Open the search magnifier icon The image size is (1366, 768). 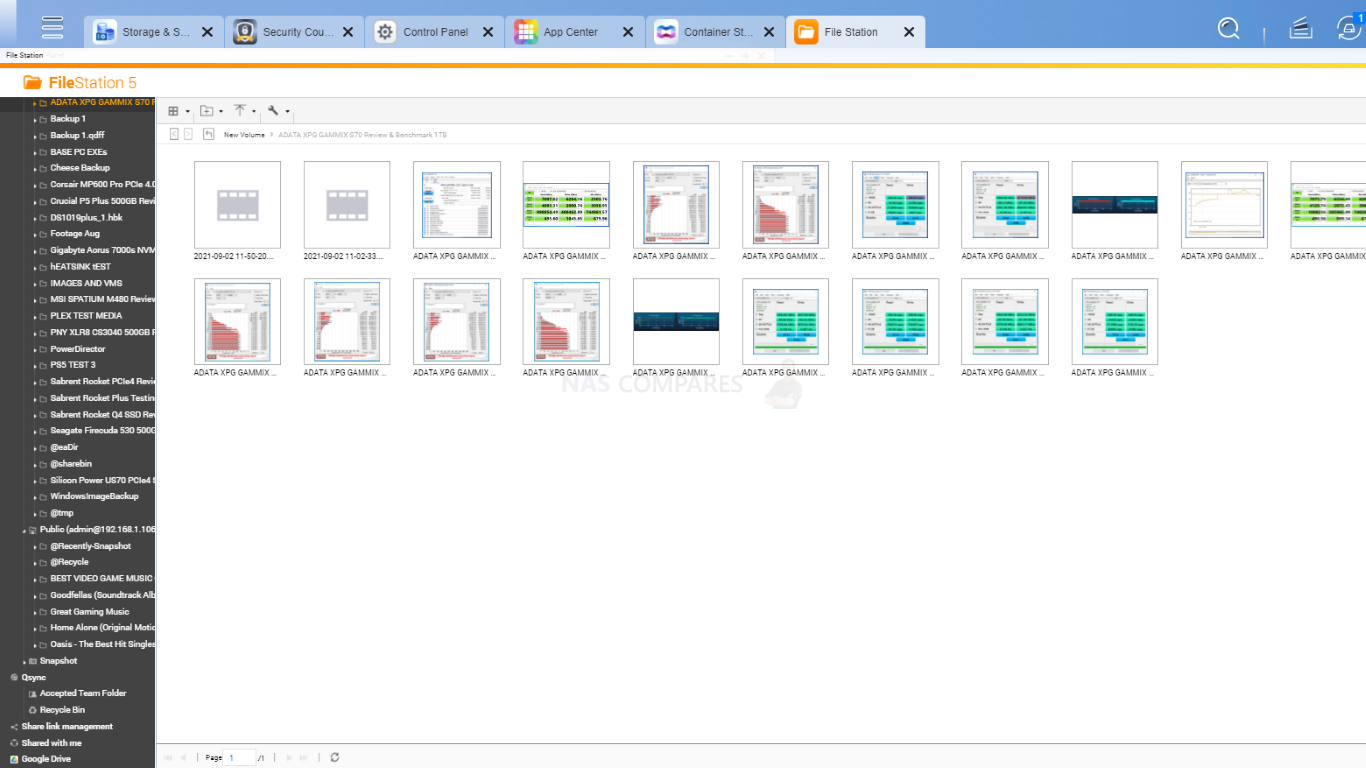click(x=1229, y=29)
